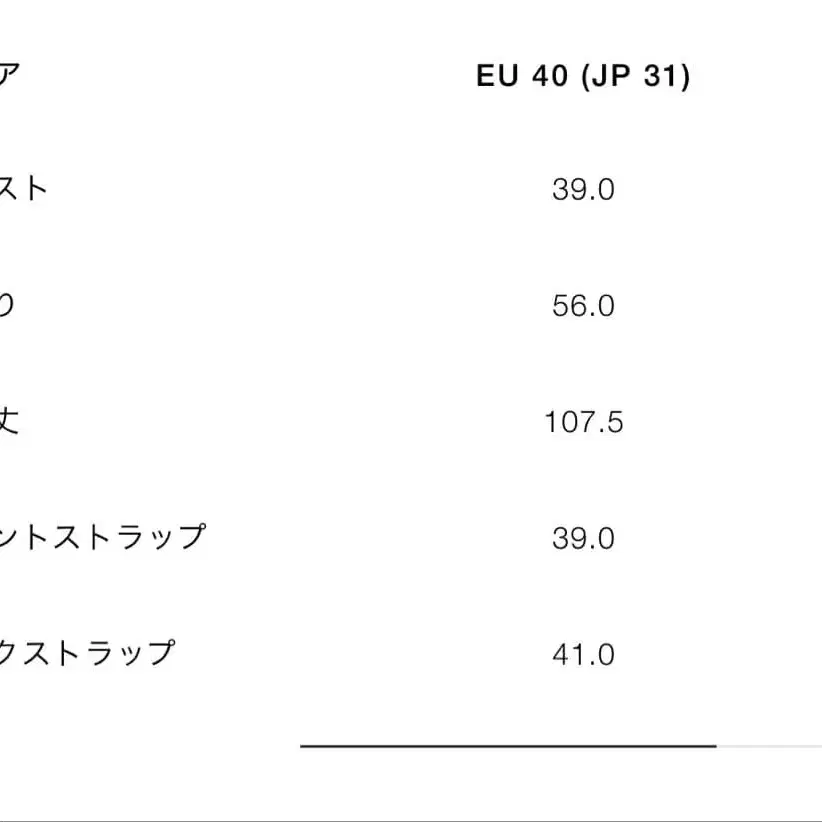Click blank space between り and 56.0
This screenshot has height=822, width=822.
click(x=280, y=306)
